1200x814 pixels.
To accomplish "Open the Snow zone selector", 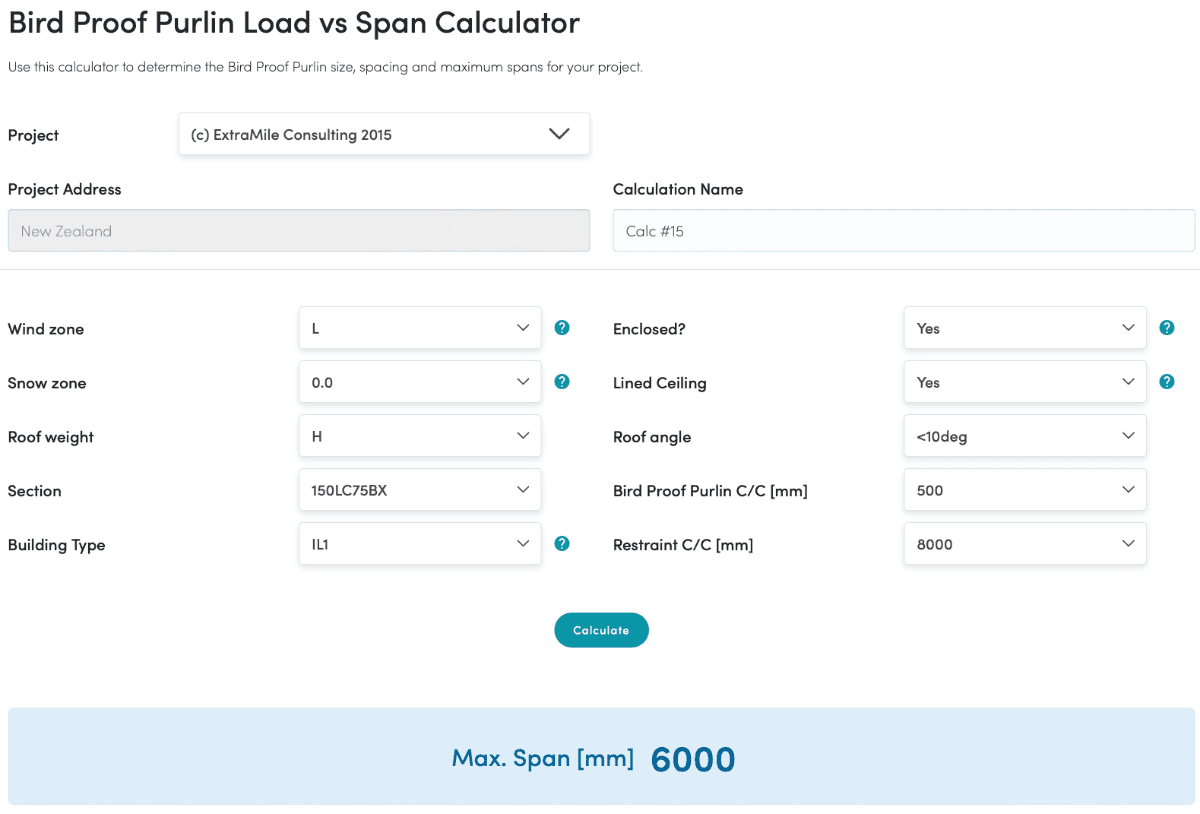I will [420, 382].
